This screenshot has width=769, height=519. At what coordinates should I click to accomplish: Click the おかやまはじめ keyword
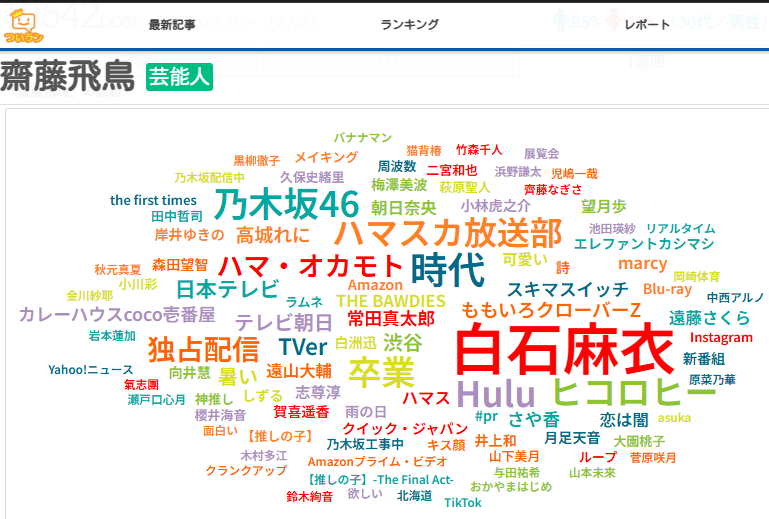click(x=511, y=487)
